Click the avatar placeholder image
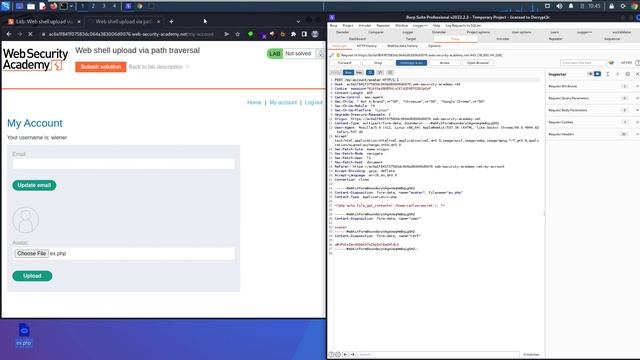Screen dimensions: 640x360 [26, 220]
